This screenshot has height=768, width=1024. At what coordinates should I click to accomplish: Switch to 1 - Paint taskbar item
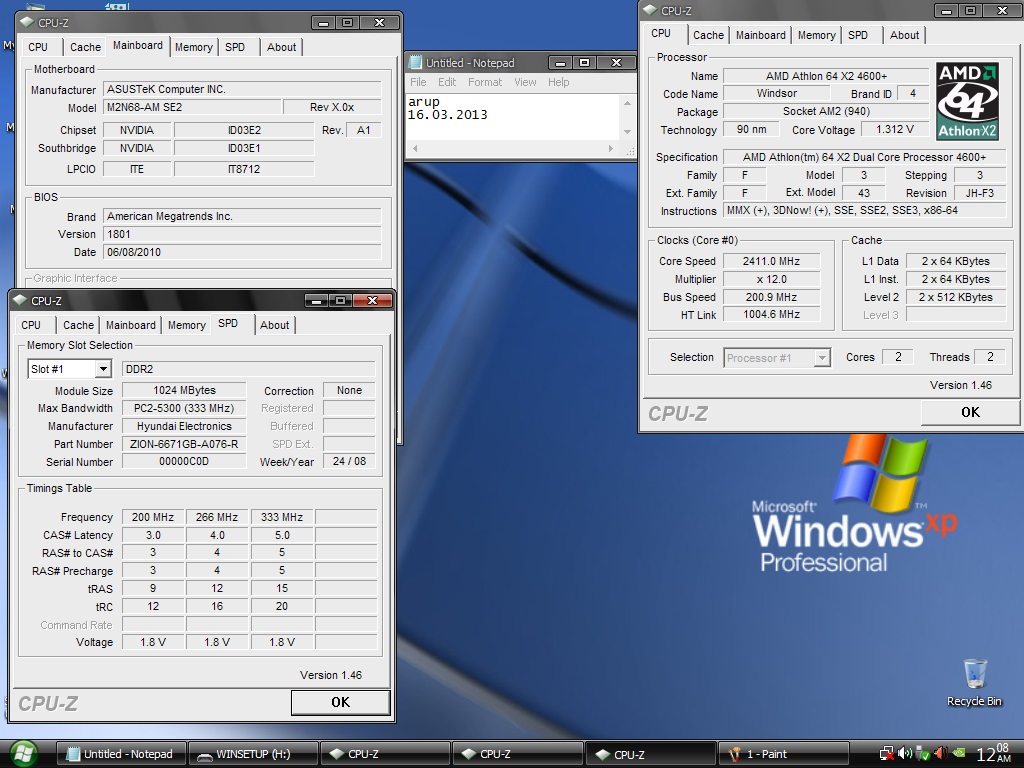(783, 754)
